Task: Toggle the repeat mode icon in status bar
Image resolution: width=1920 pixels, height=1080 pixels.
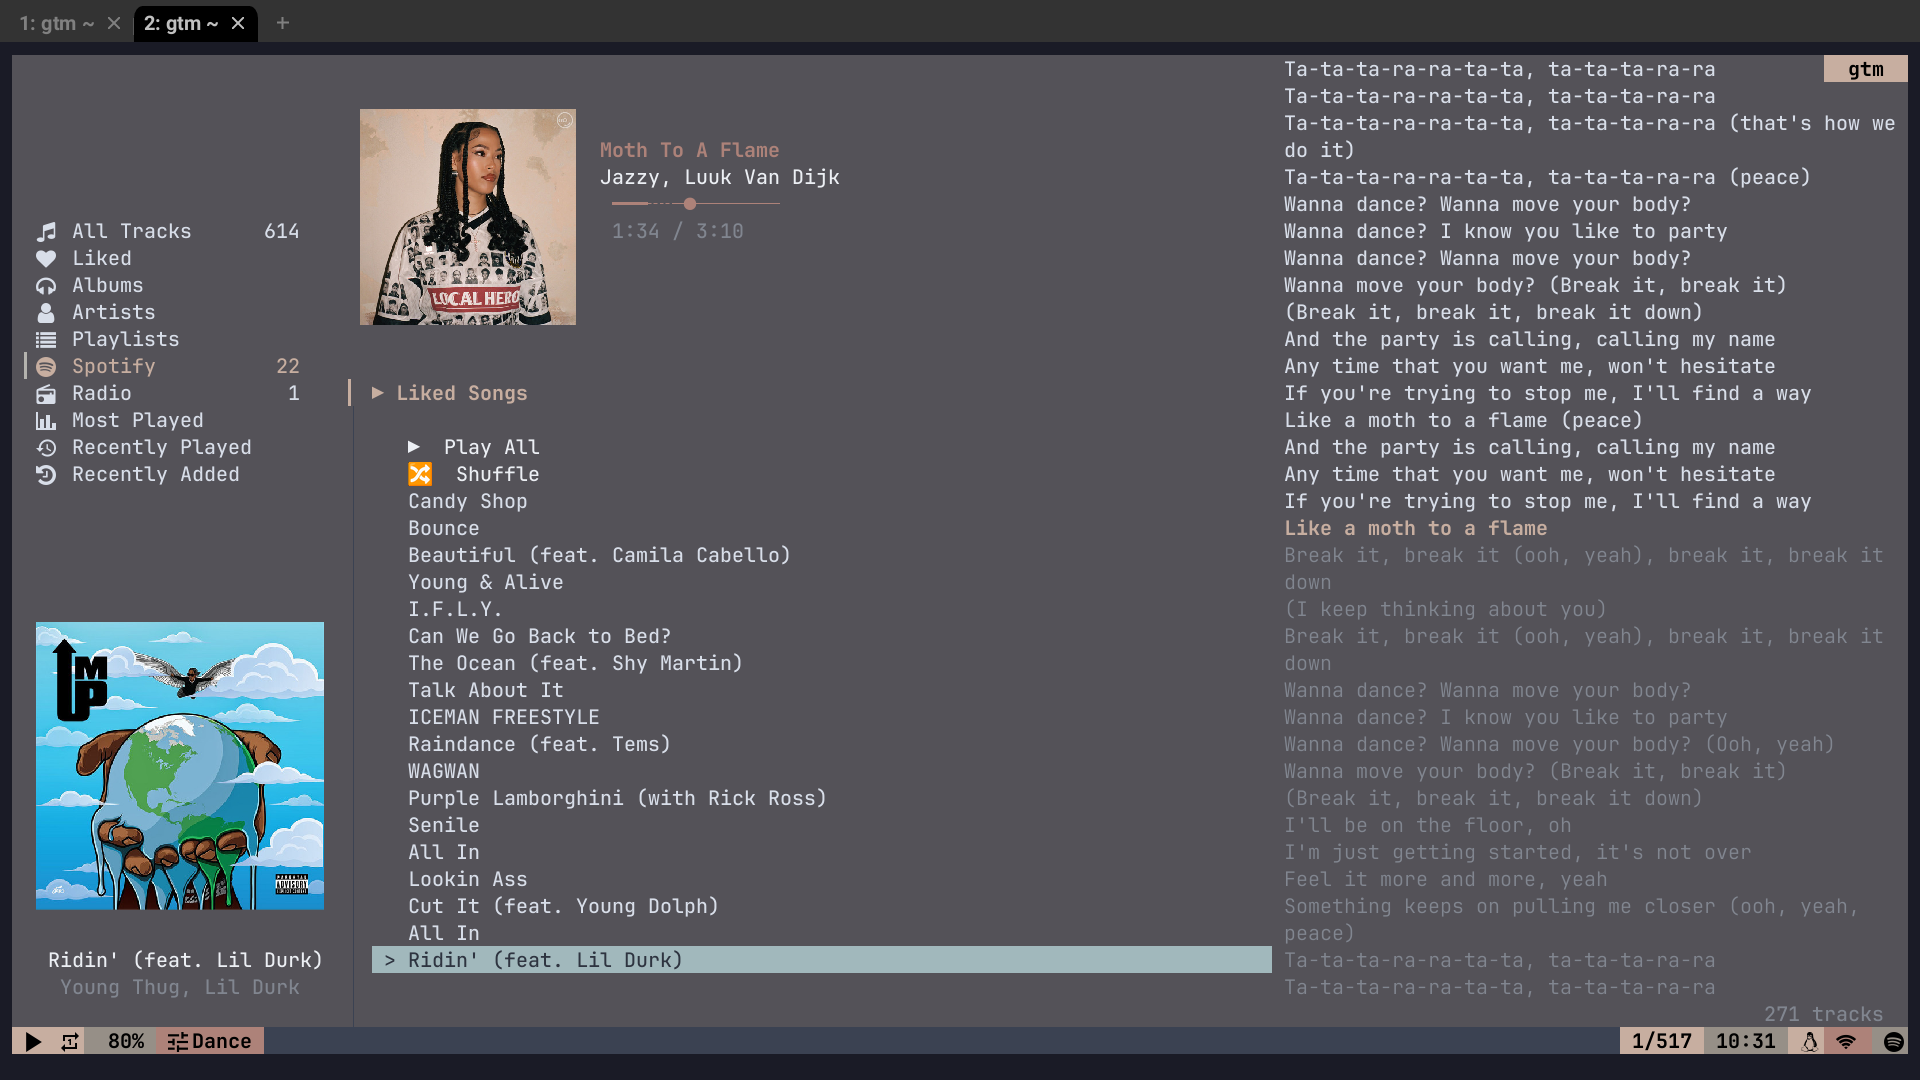Action: coord(70,1041)
